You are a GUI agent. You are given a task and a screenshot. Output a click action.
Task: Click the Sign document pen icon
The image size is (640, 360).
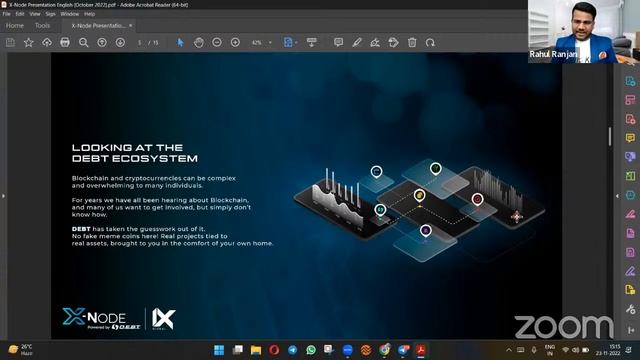click(x=375, y=42)
